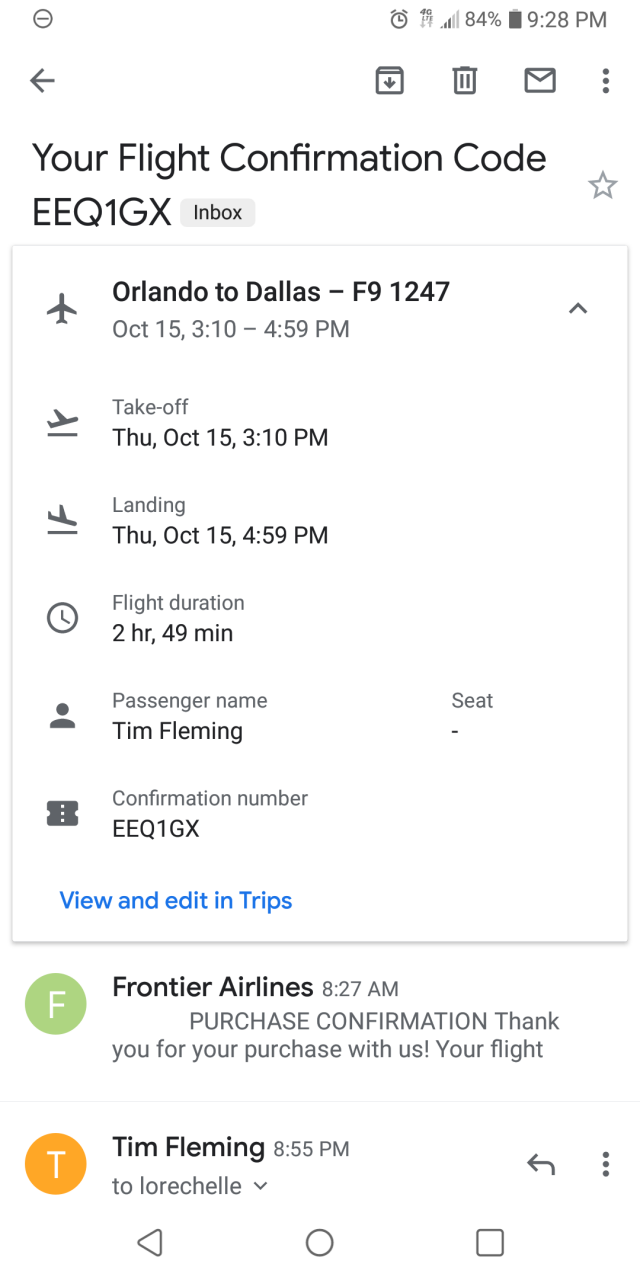Viewport: 640px width, 1280px height.
Task: Delete the email using trash icon
Action: coord(464,81)
